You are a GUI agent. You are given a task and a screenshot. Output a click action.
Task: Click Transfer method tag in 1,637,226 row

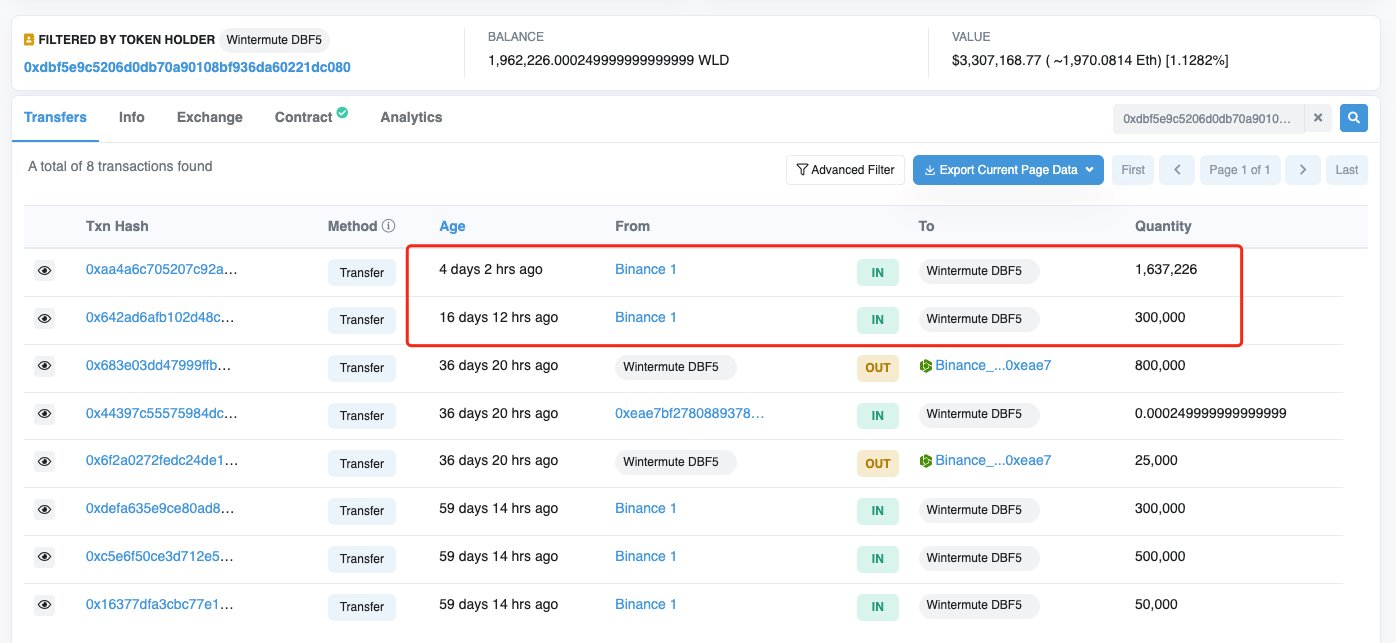[x=362, y=272]
